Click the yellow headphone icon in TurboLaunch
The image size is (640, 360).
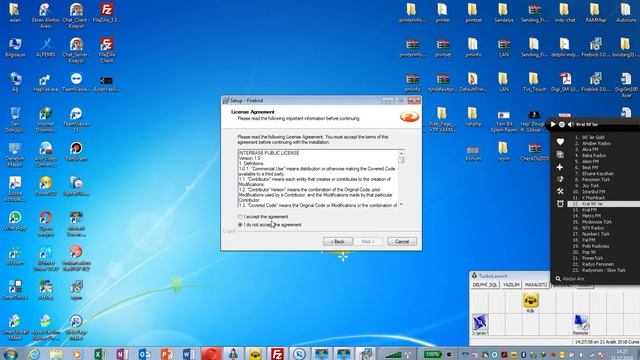(x=530, y=301)
